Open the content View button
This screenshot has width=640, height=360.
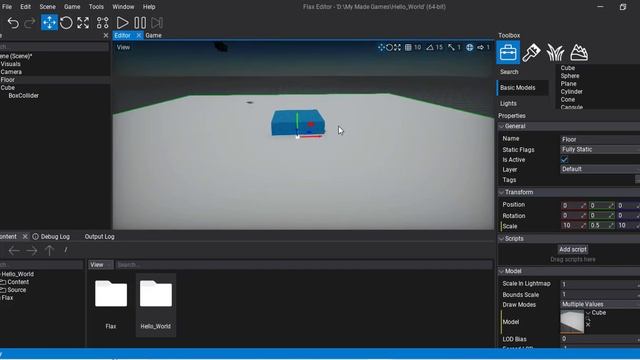[x=100, y=265]
